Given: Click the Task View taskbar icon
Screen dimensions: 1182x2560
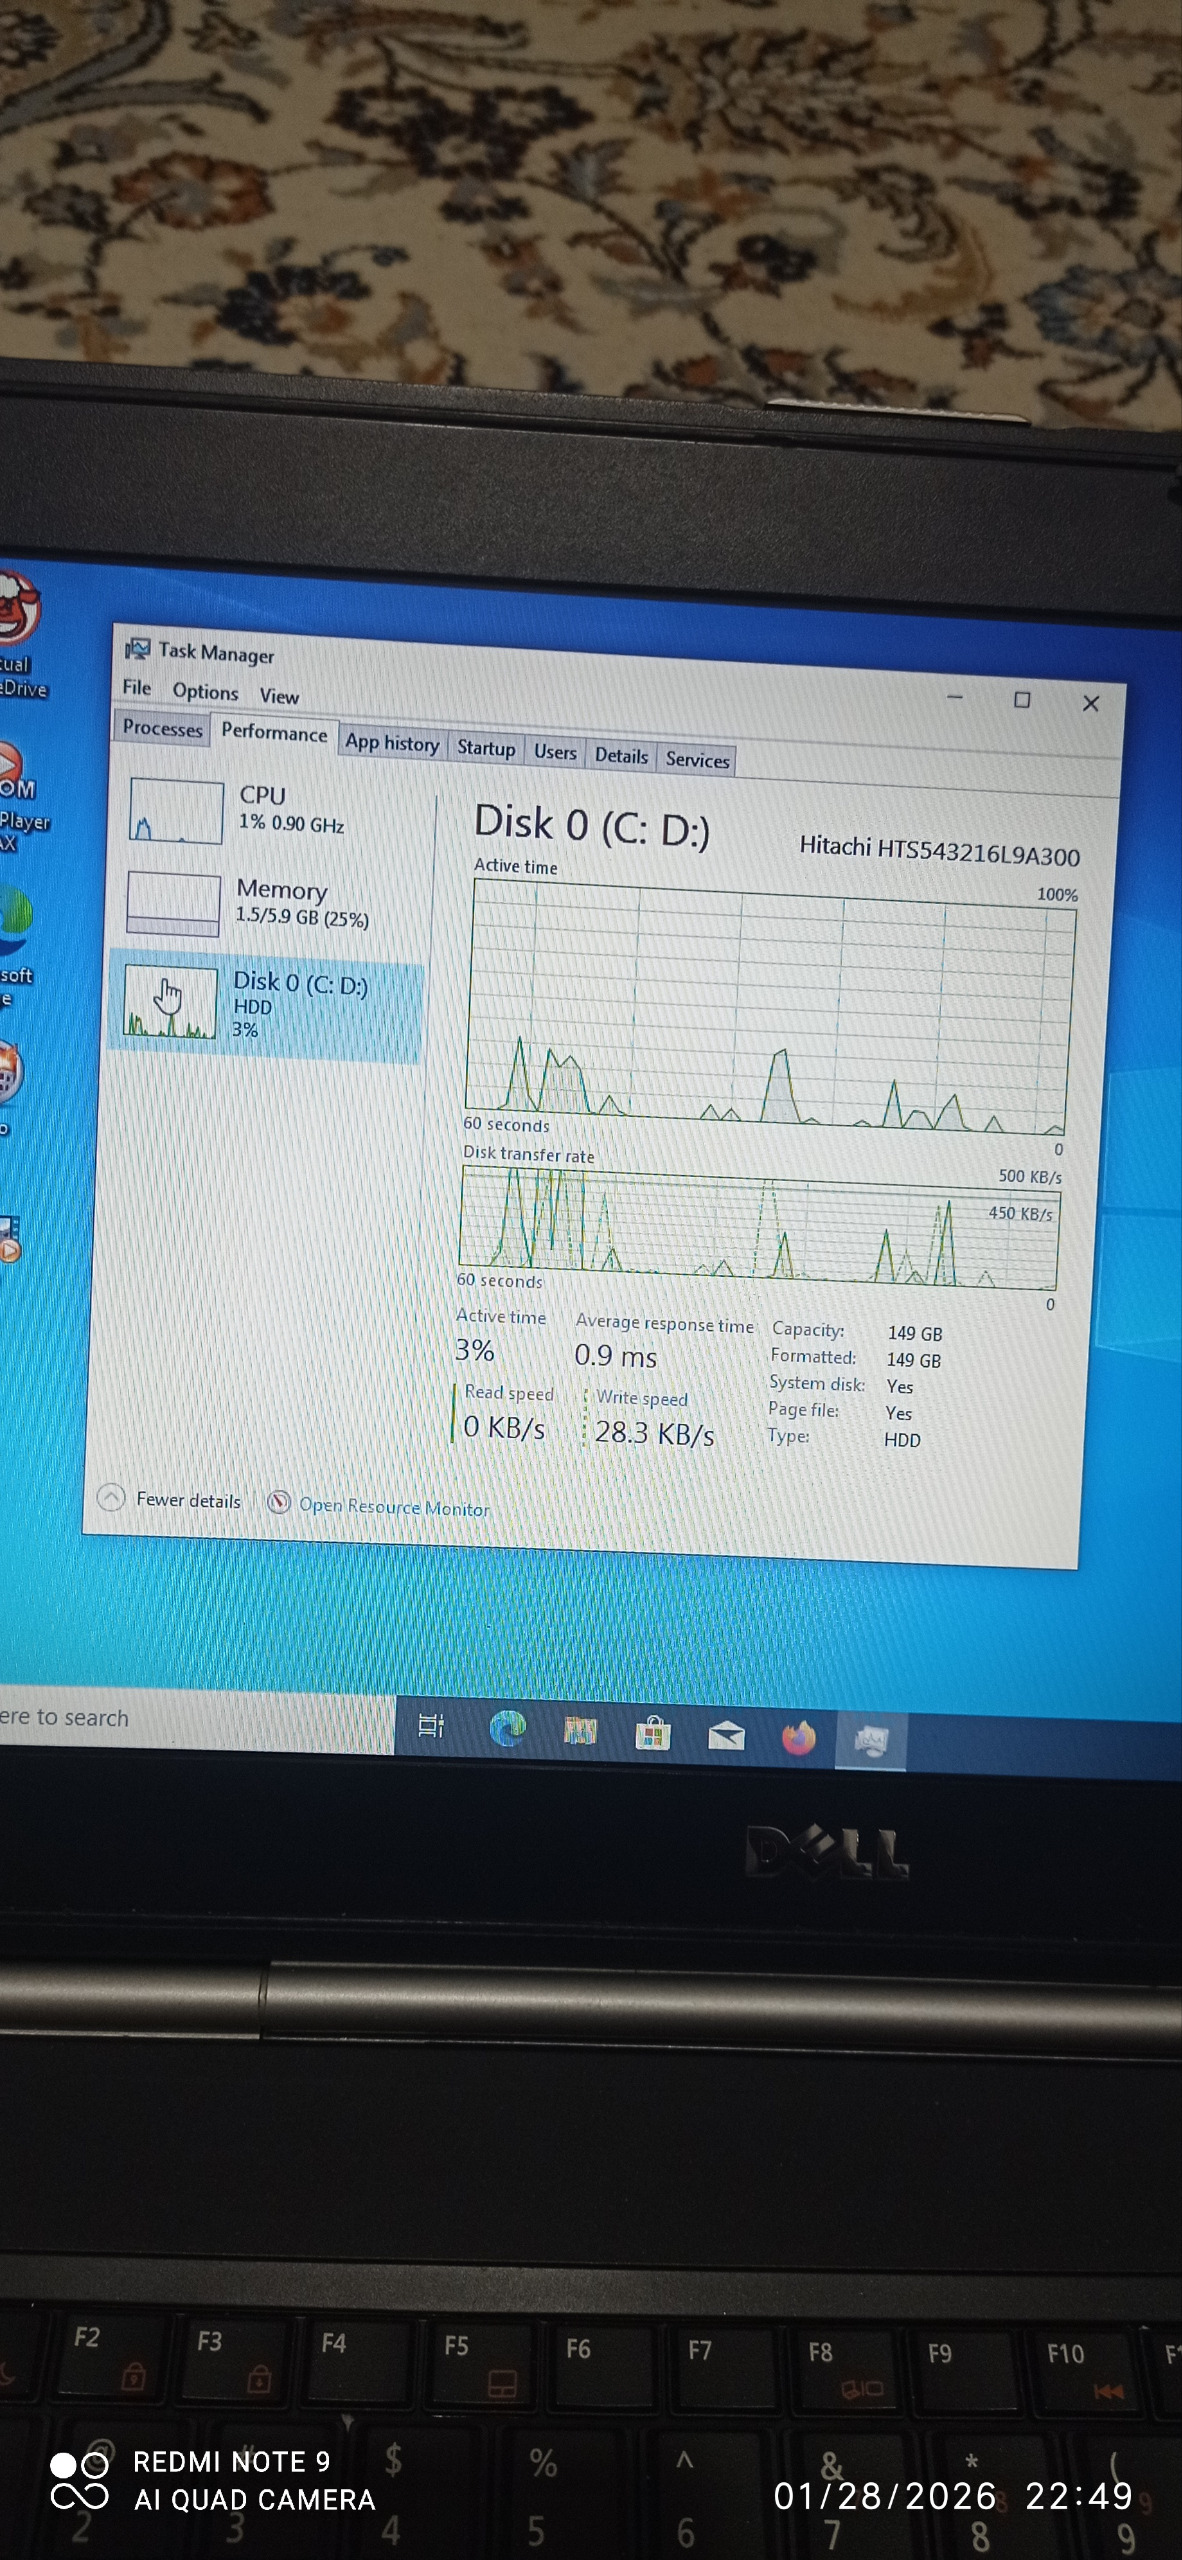Looking at the screenshot, I should (x=431, y=1725).
